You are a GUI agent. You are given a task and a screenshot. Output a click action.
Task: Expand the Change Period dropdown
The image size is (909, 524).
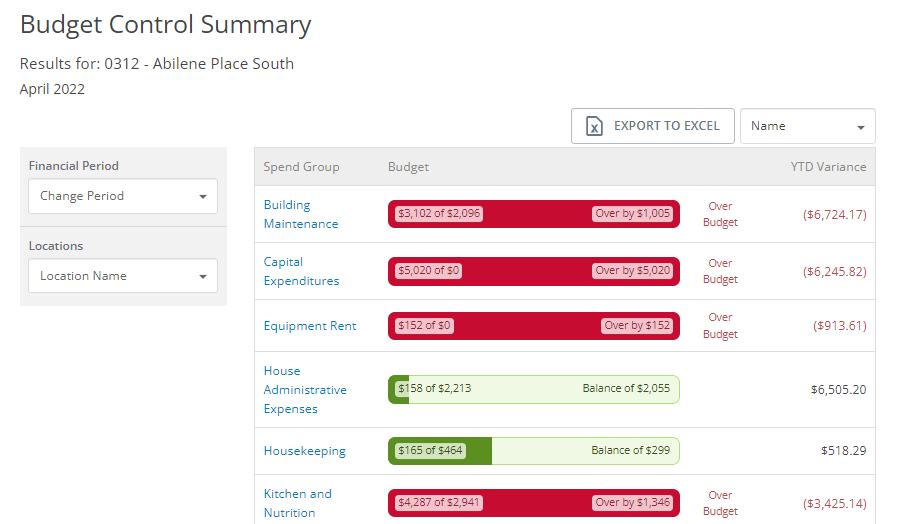tap(123, 196)
